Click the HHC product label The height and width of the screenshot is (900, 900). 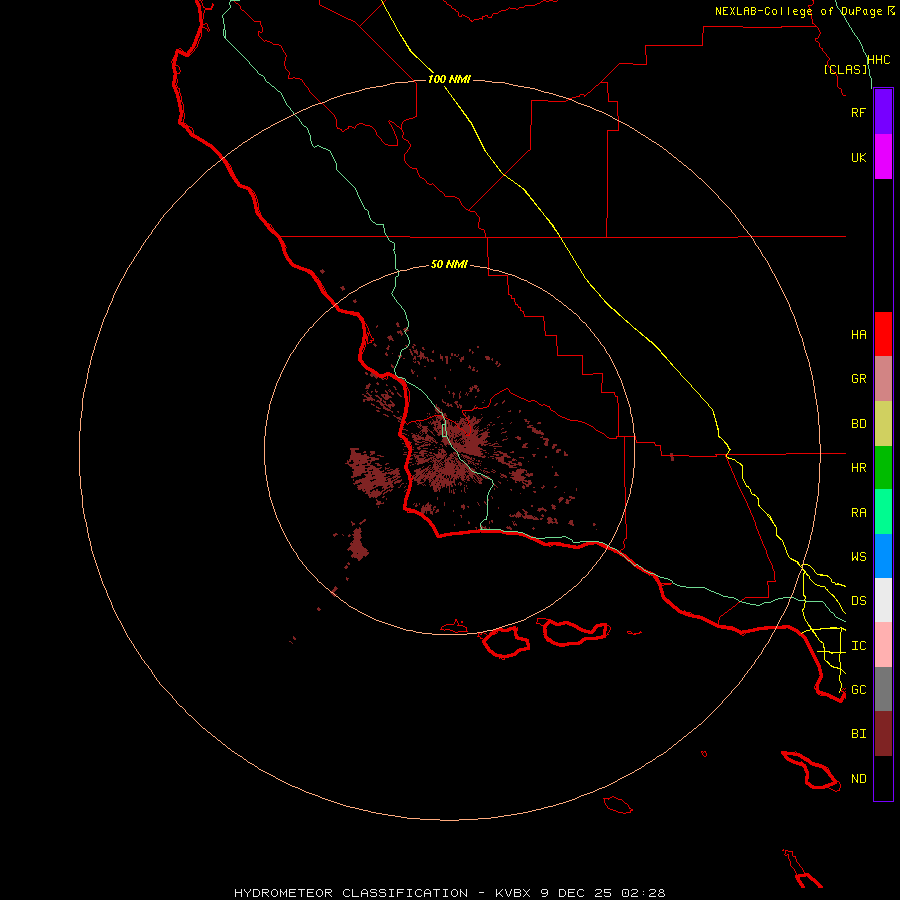tap(878, 60)
